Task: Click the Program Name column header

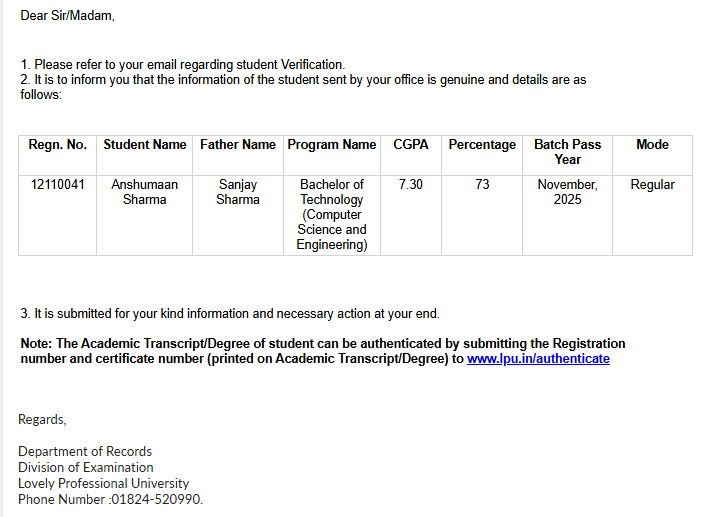Action: (x=332, y=145)
